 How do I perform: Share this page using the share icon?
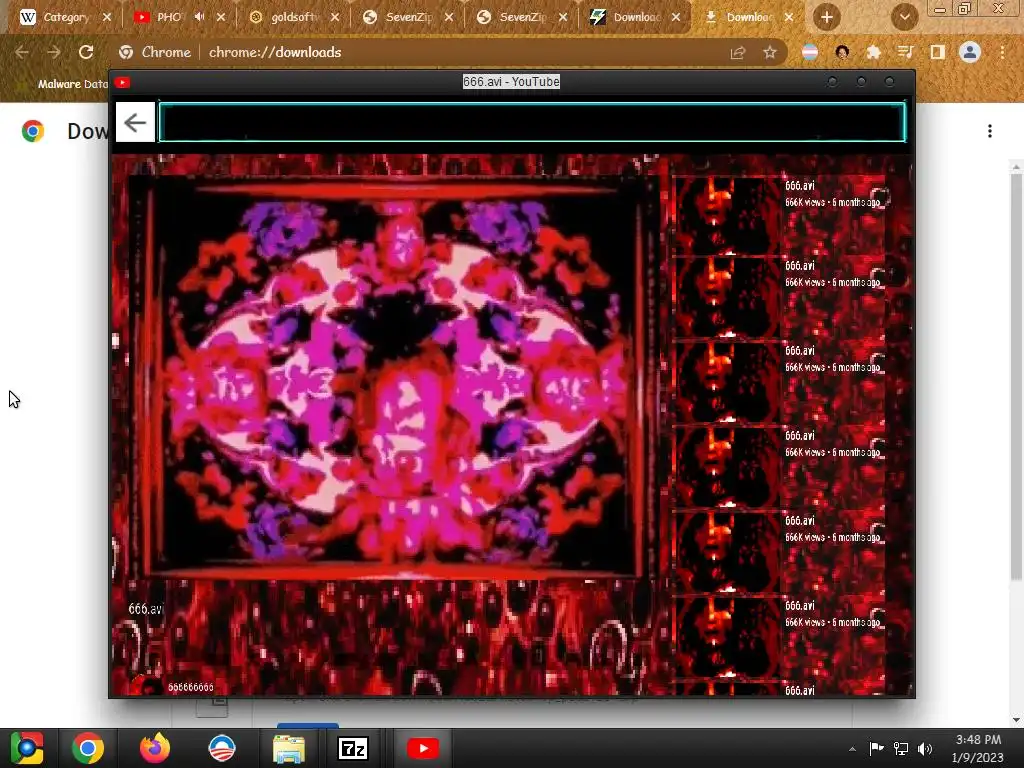[x=738, y=52]
